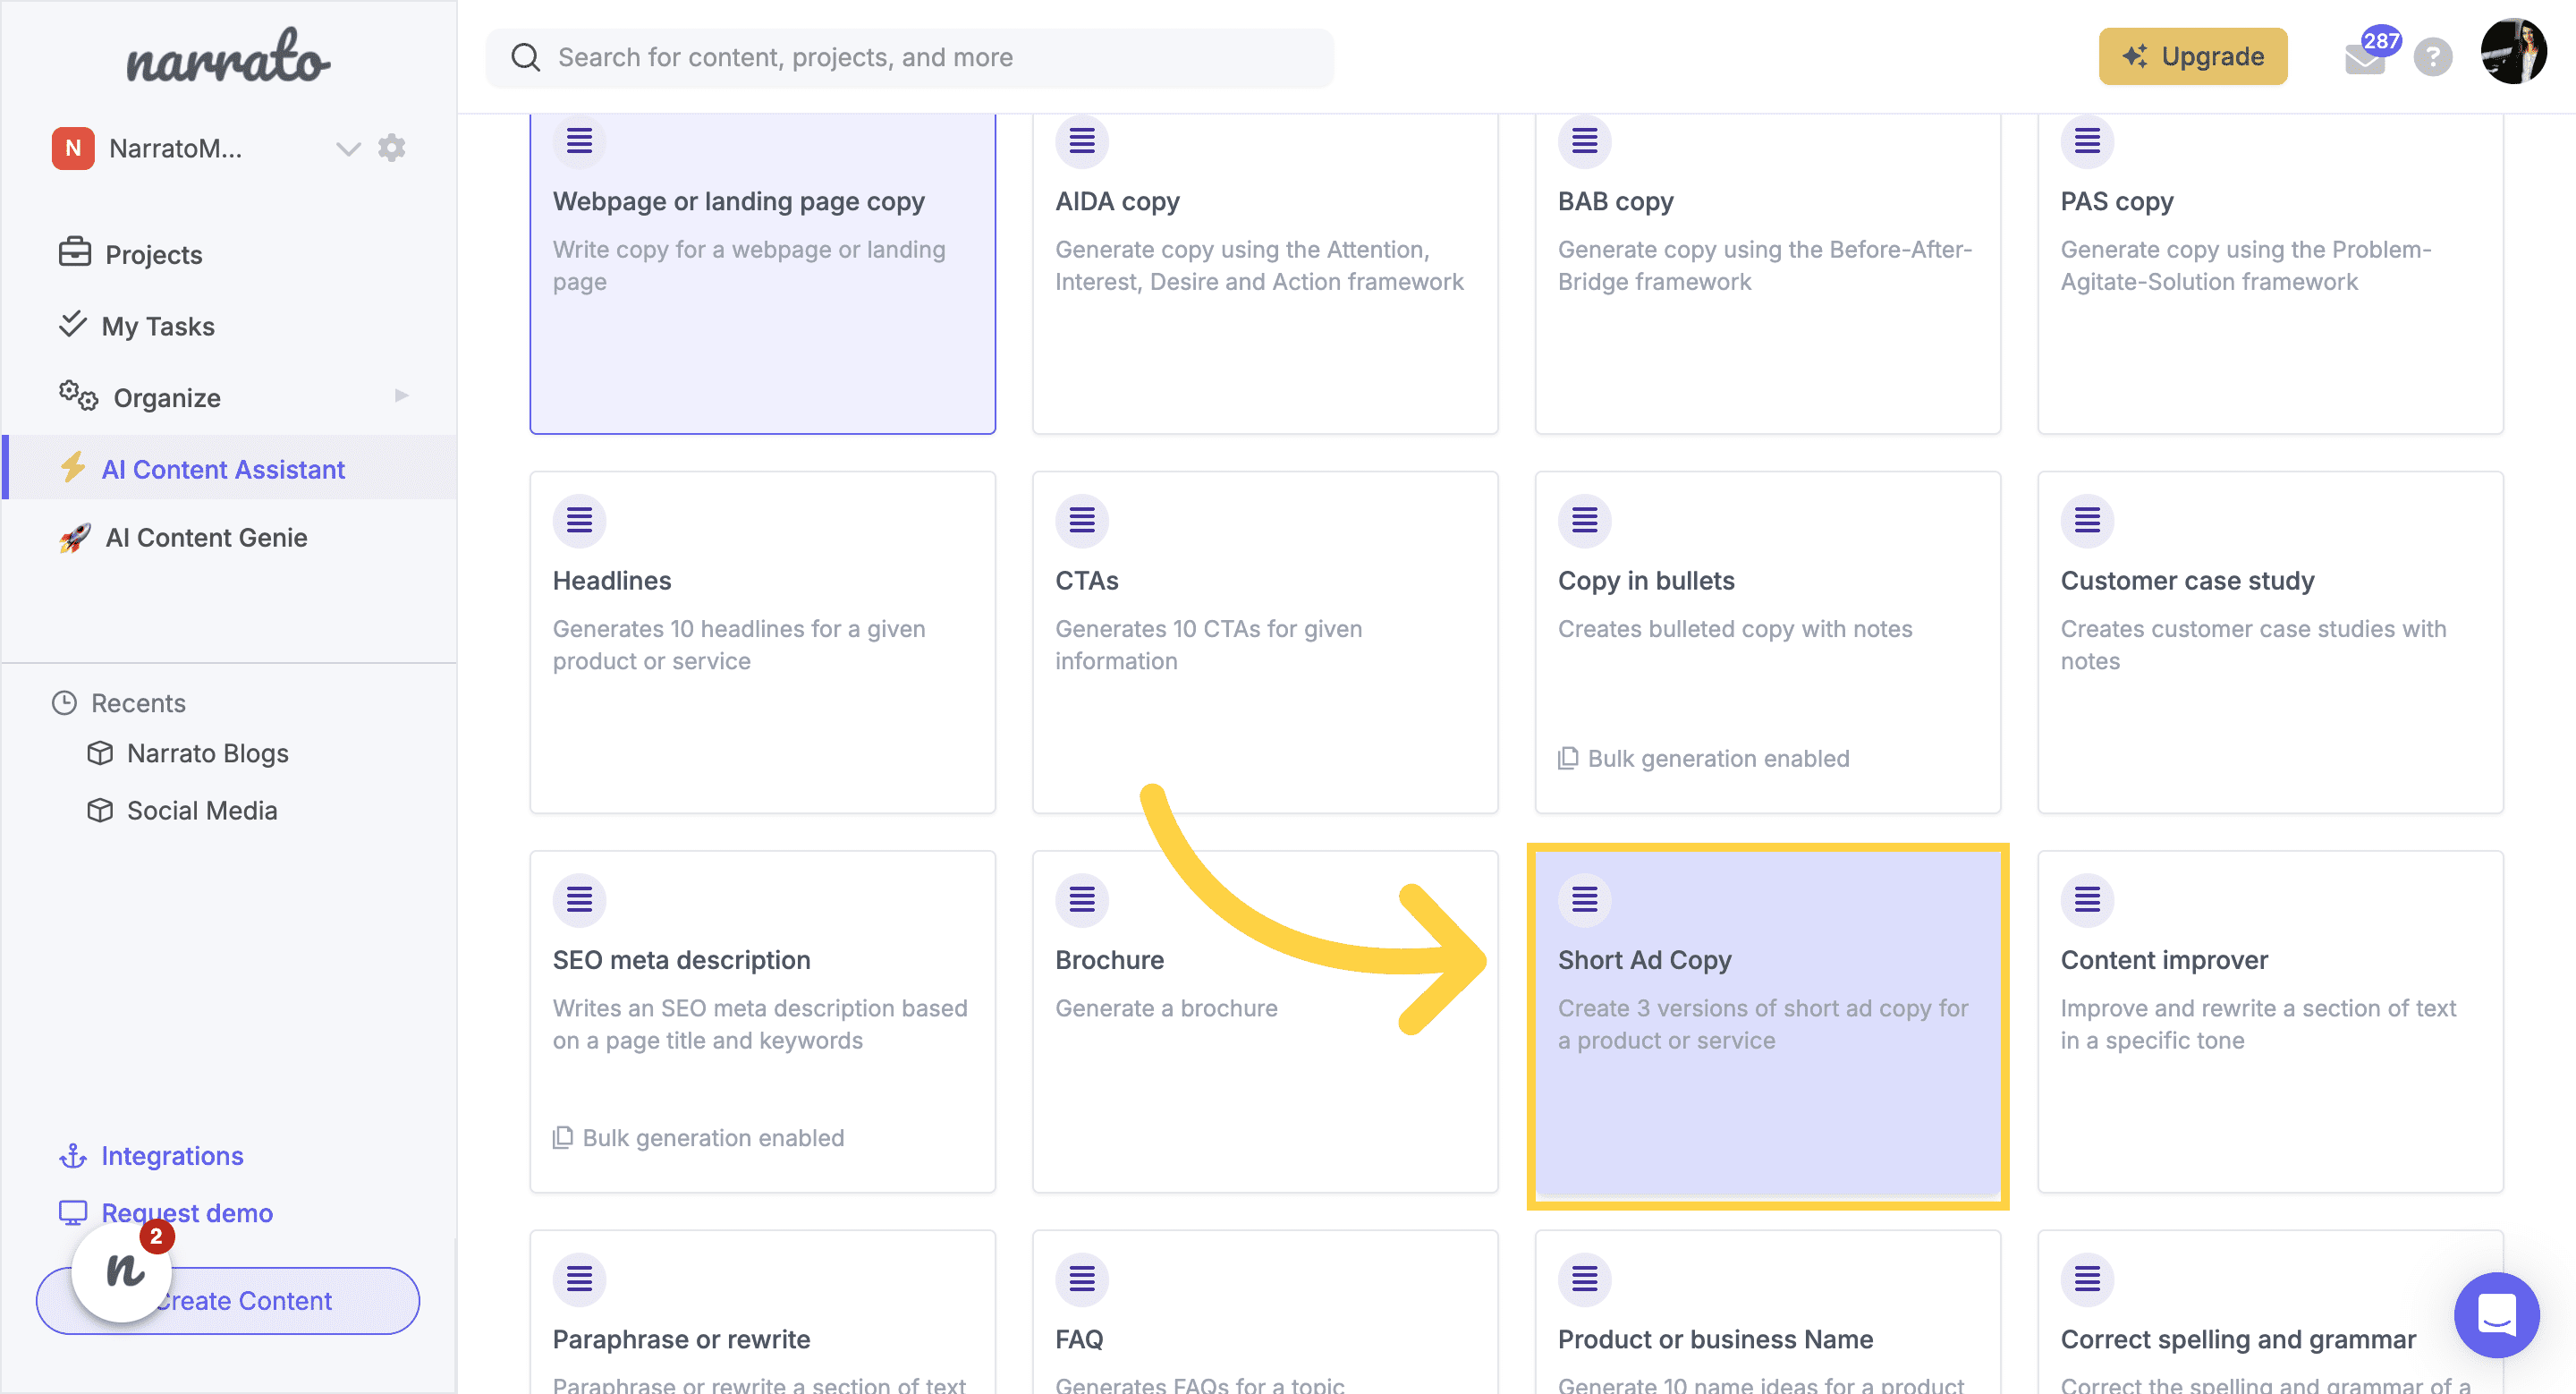
Task: Open the Correct spelling and grammar title
Action: click(2238, 1339)
